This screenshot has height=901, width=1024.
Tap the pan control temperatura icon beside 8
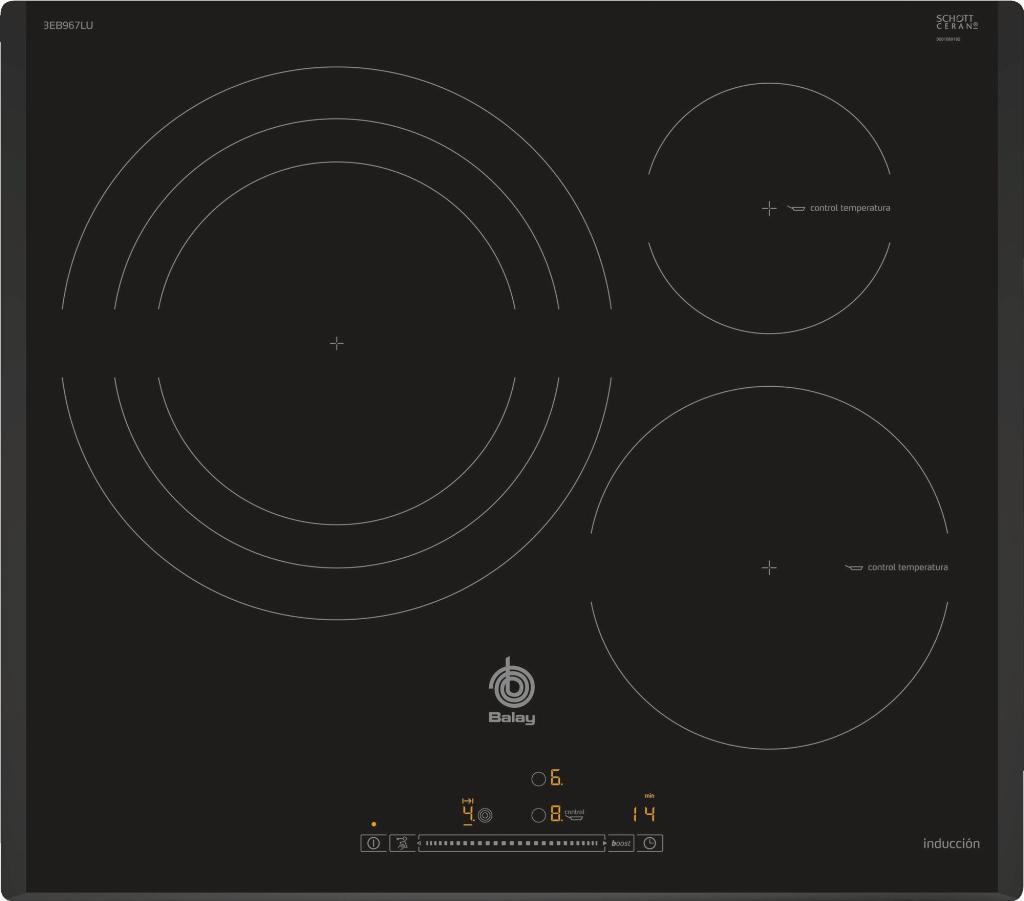(x=574, y=815)
